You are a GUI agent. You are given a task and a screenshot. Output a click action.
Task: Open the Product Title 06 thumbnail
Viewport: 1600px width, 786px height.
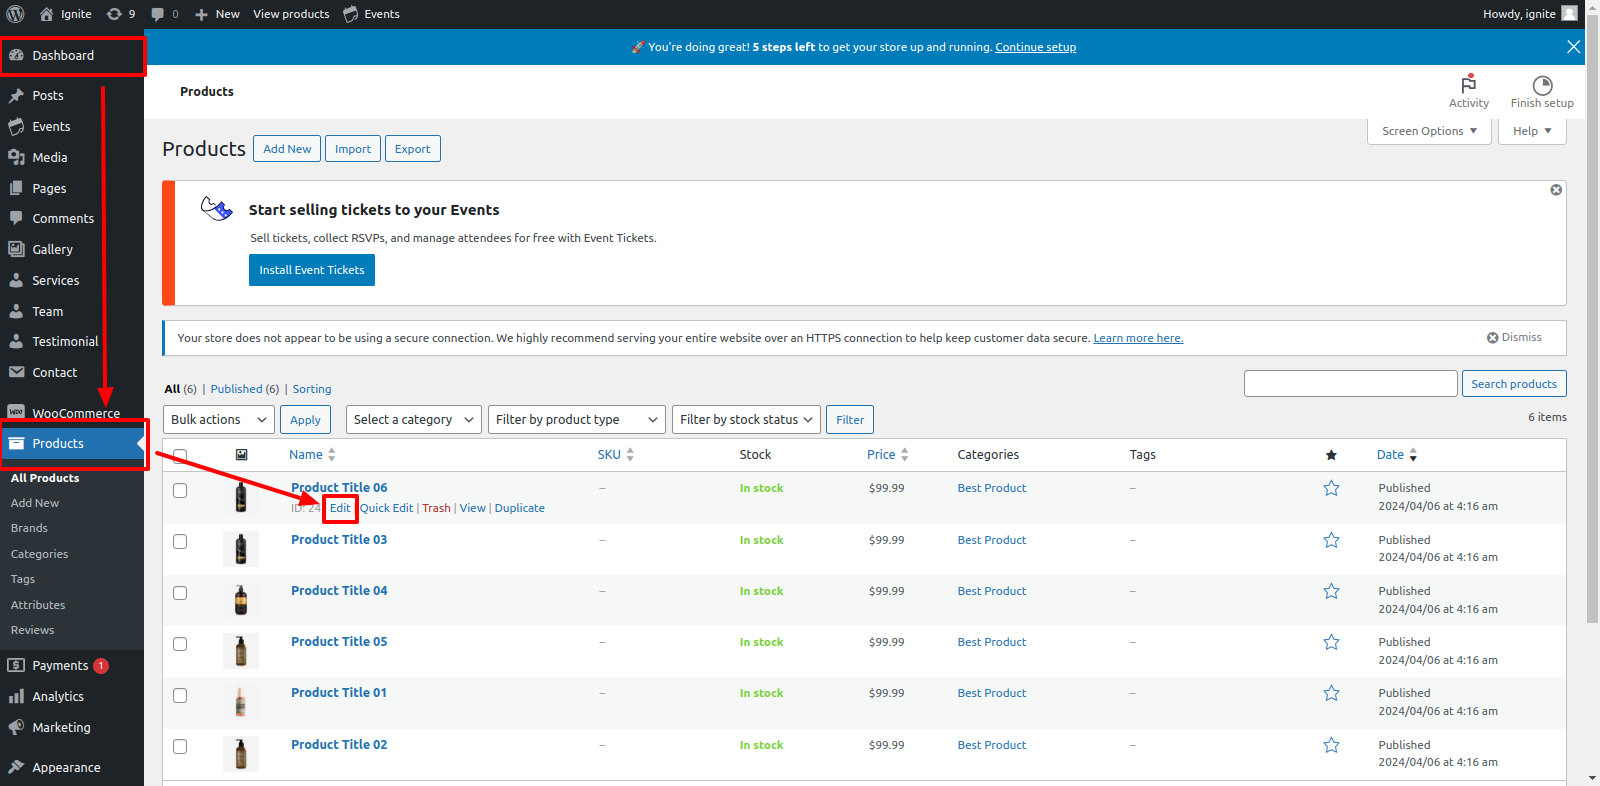(x=241, y=497)
